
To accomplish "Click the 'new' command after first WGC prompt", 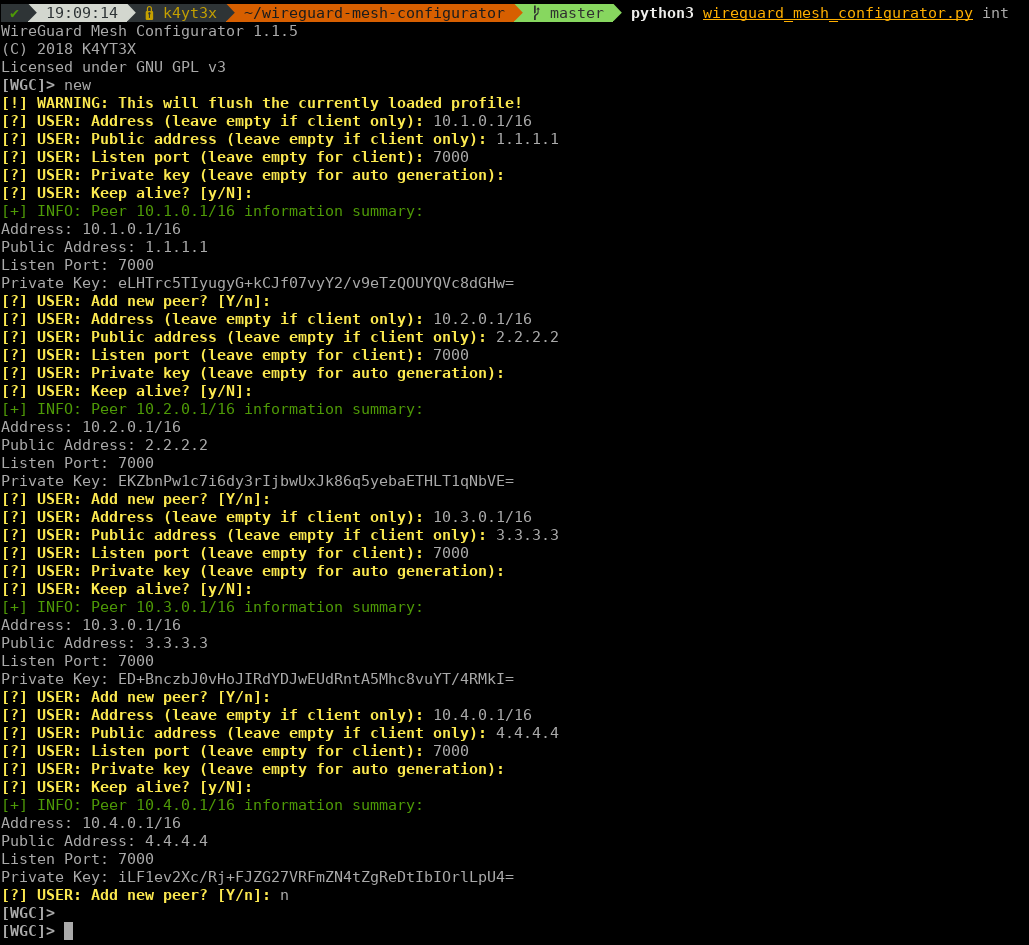I will pos(77,85).
